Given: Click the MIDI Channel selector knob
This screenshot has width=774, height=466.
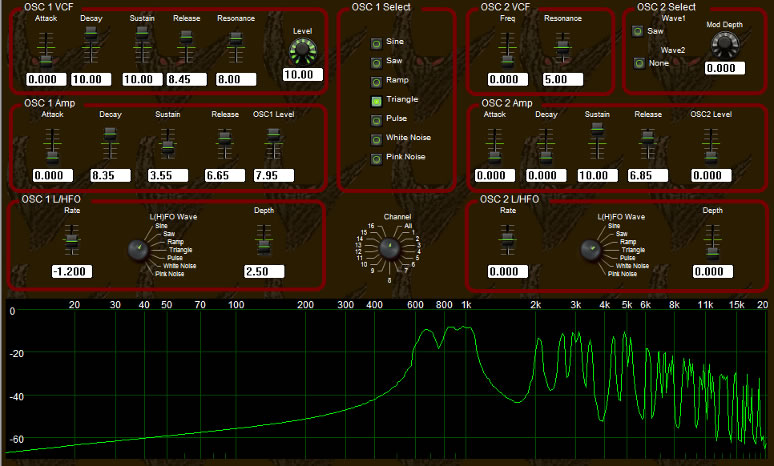Looking at the screenshot, I should pyautogui.click(x=390, y=248).
